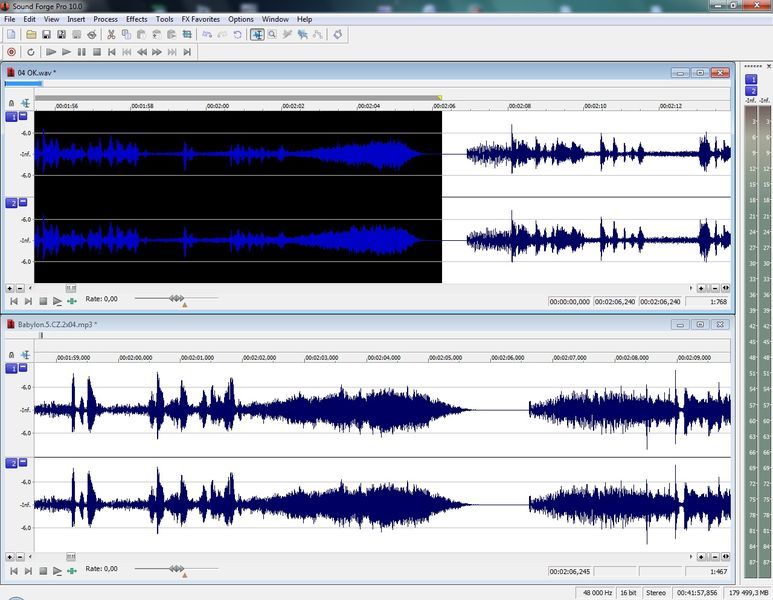Click the edit tool selector in Babylon.5.CZ.2x04.mp3 window
This screenshot has width=773, height=600.
[25, 354]
